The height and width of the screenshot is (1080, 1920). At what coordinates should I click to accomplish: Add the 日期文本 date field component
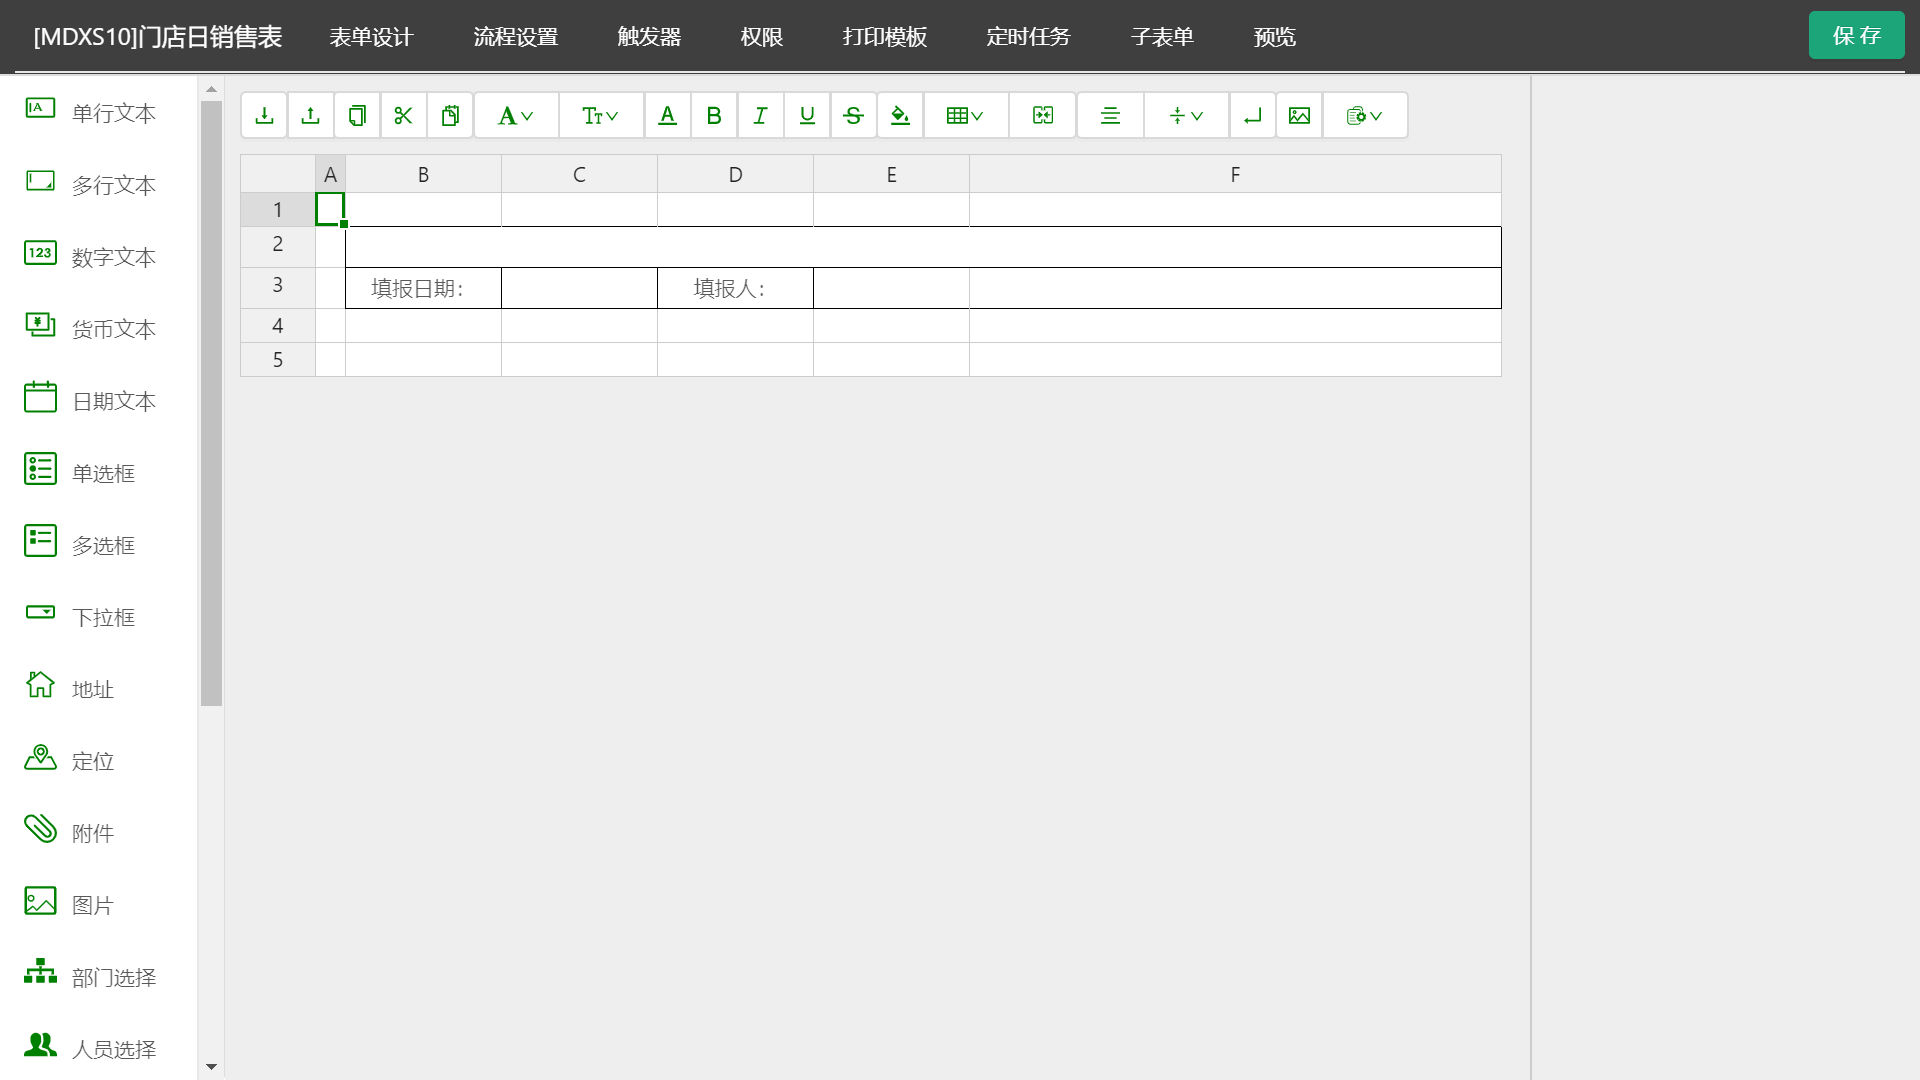click(90, 400)
